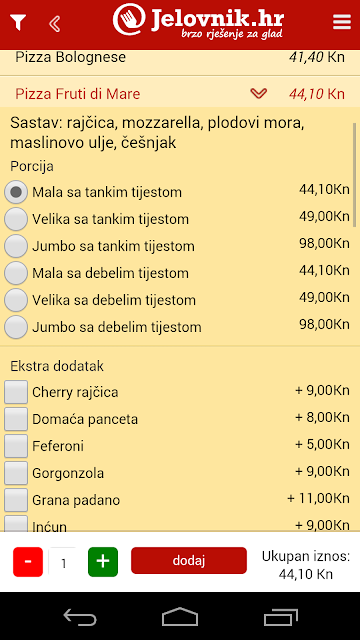Collapse Pizza Fruti di Mare chevron
This screenshot has height=640, width=360.
click(x=258, y=94)
